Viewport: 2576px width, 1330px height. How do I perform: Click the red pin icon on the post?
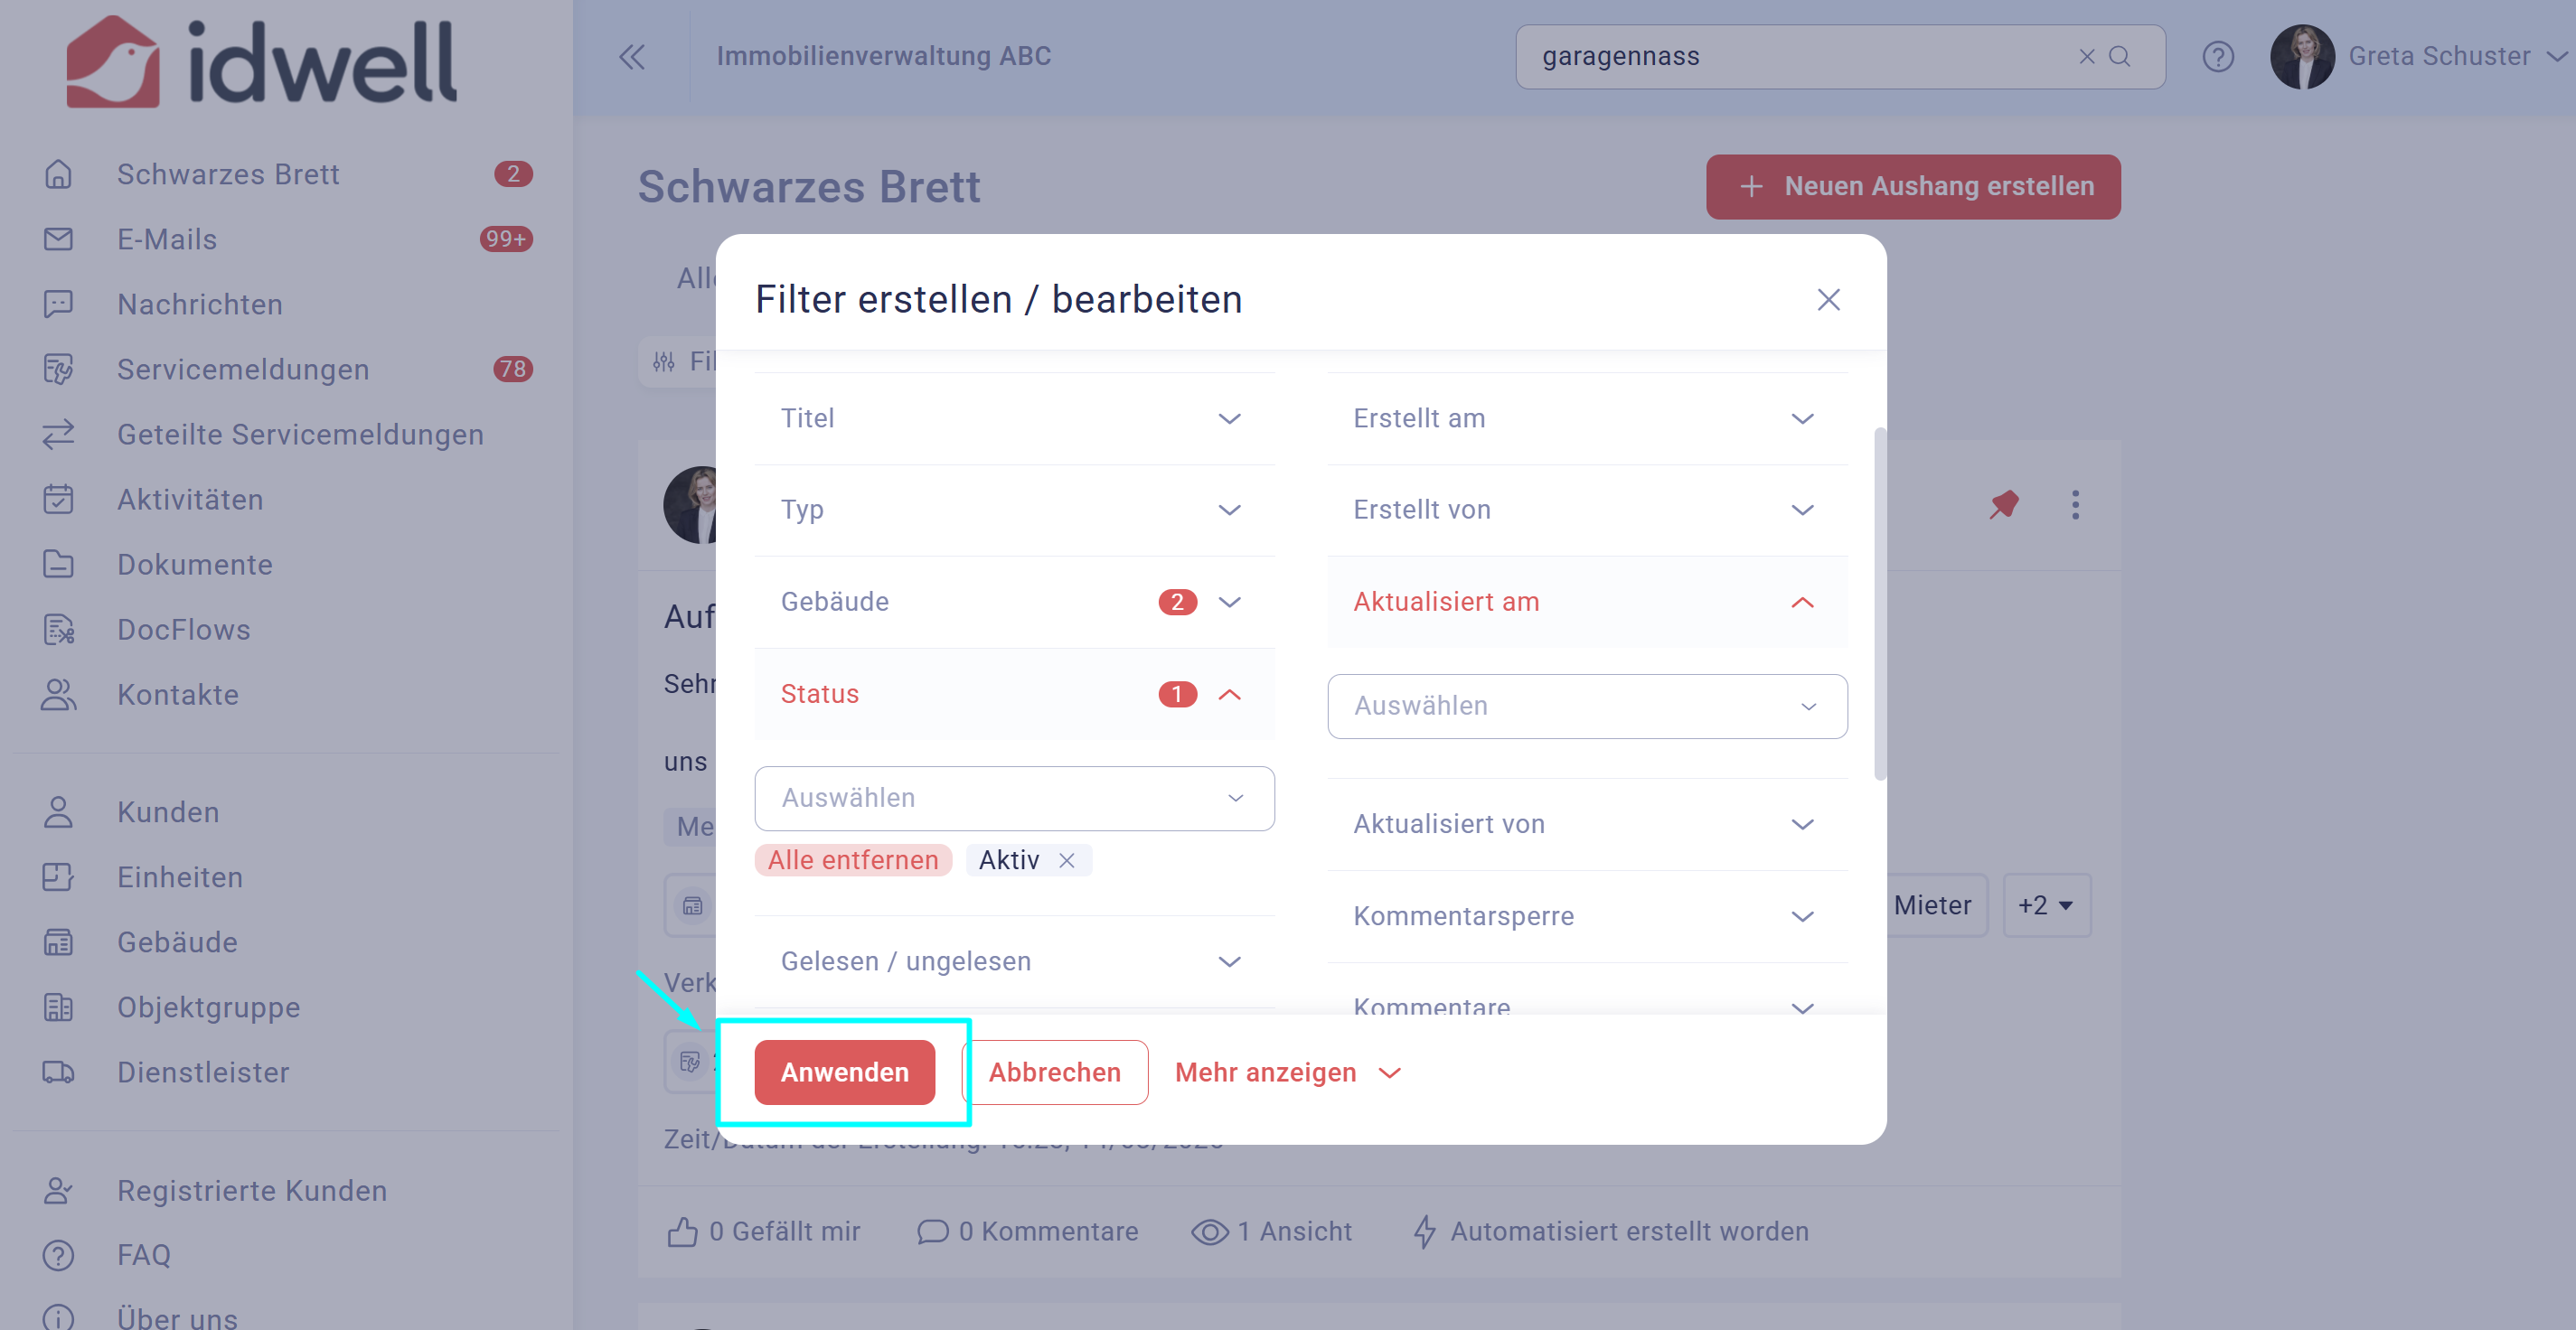tap(2003, 504)
